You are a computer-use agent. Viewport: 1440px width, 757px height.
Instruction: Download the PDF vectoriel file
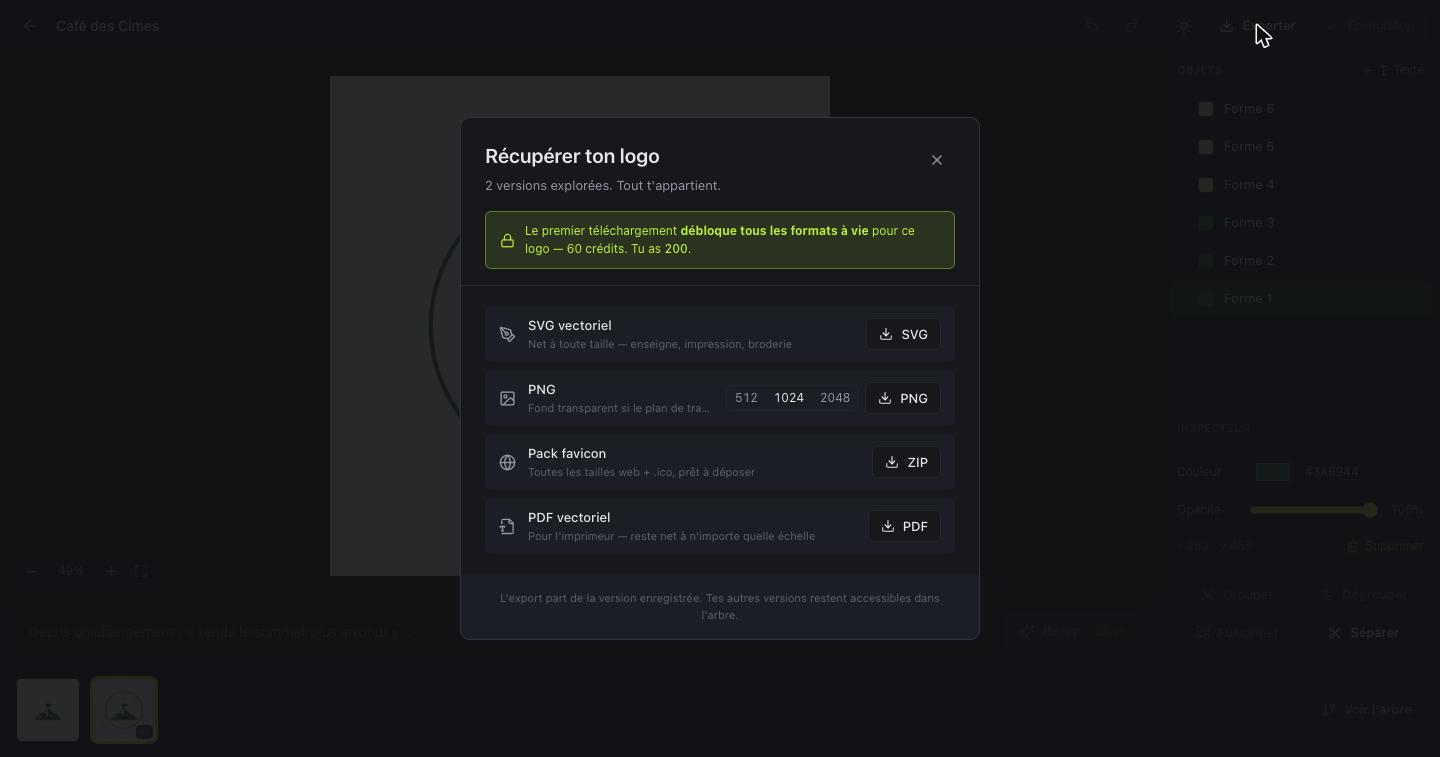[x=904, y=526]
